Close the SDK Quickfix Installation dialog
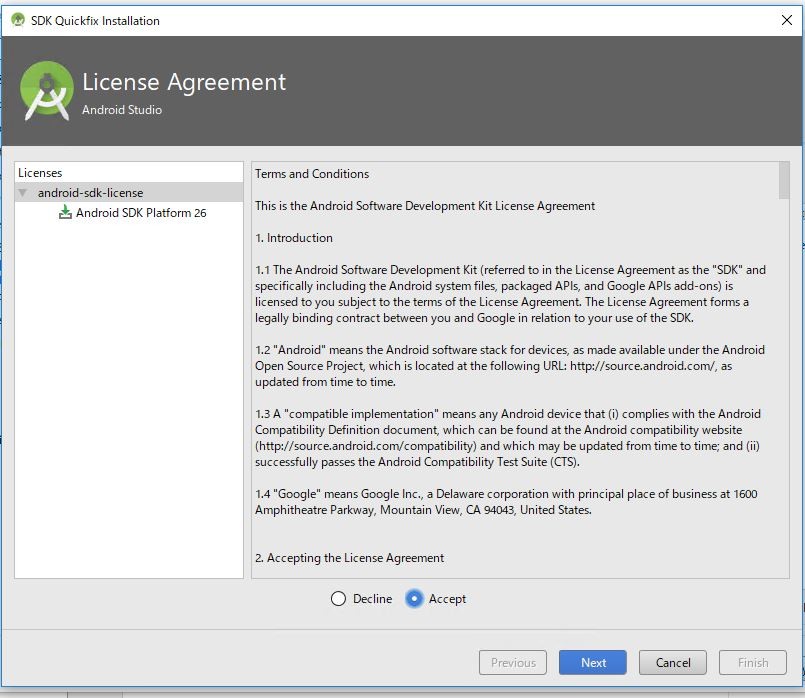The width and height of the screenshot is (805, 698). coord(787,20)
